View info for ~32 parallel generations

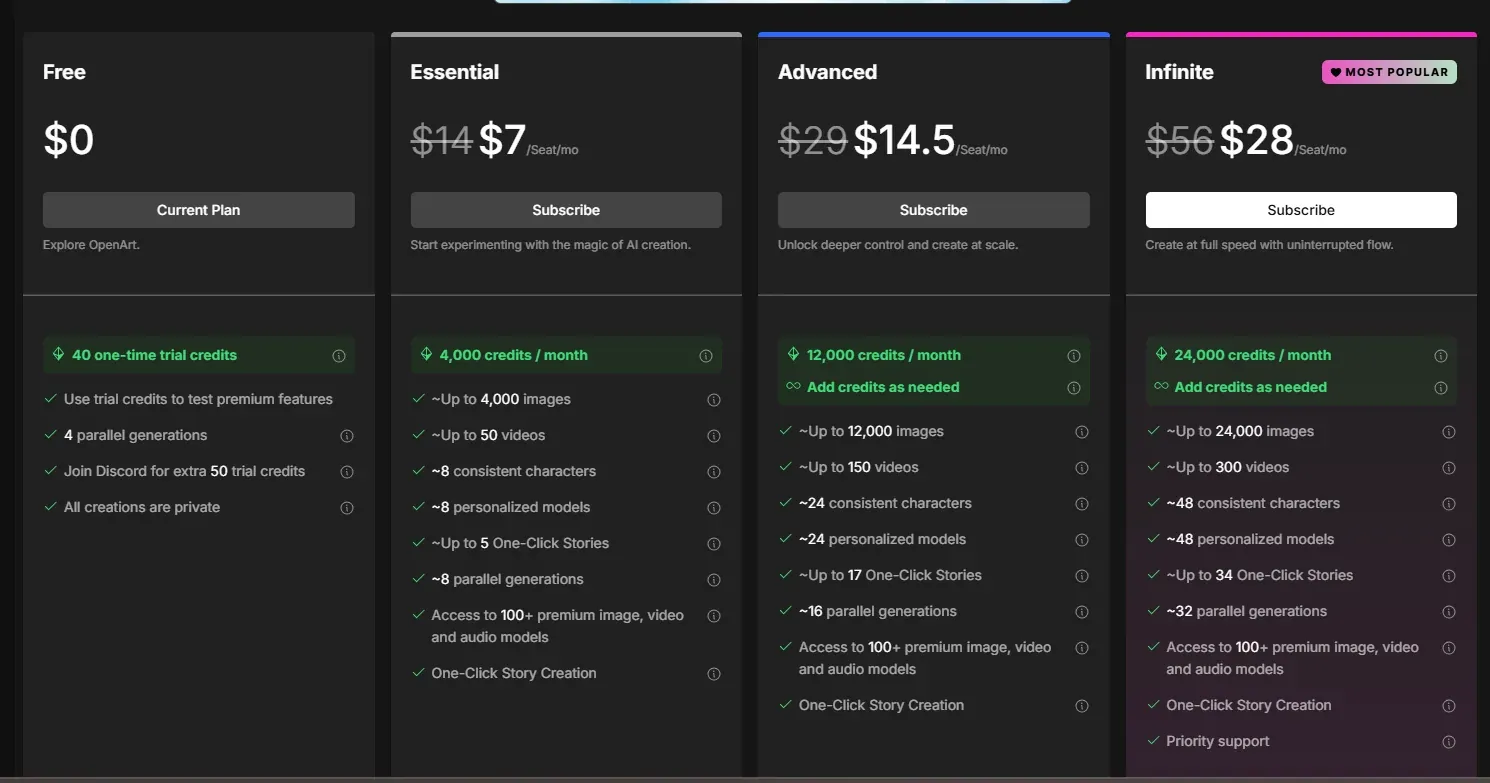1449,611
